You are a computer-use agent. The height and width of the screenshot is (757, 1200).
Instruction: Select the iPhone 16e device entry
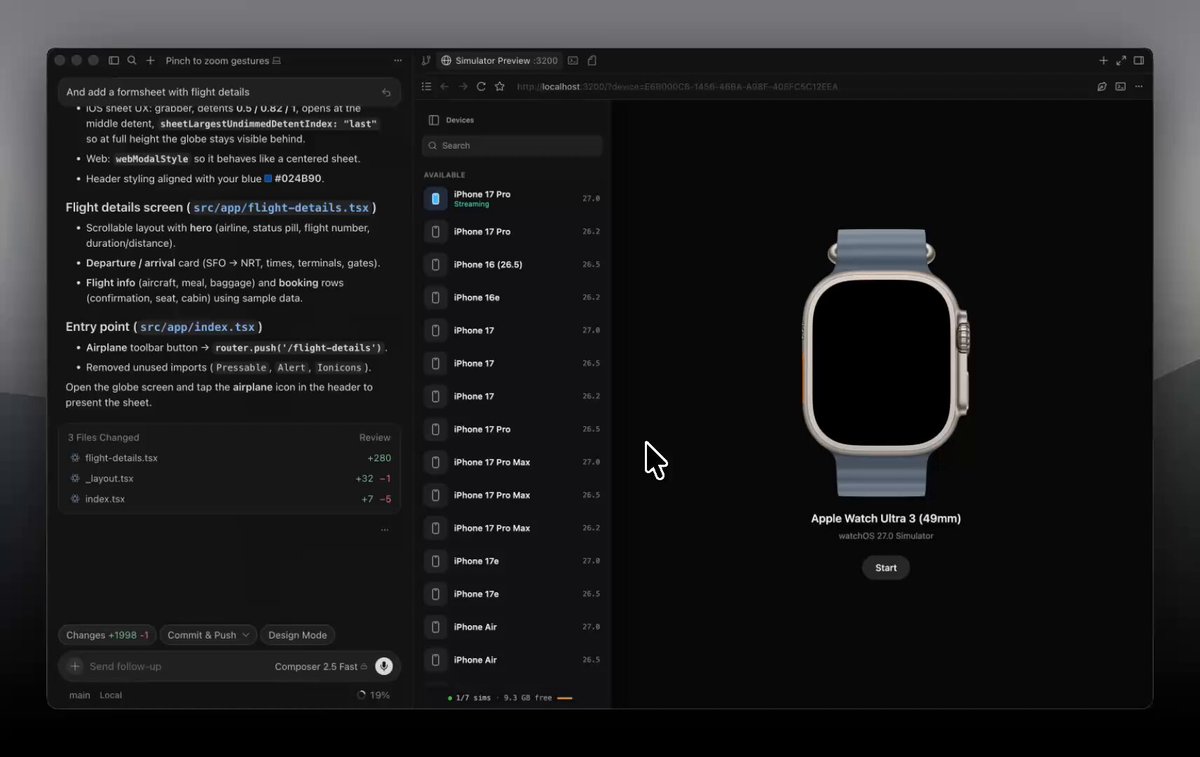pos(512,297)
